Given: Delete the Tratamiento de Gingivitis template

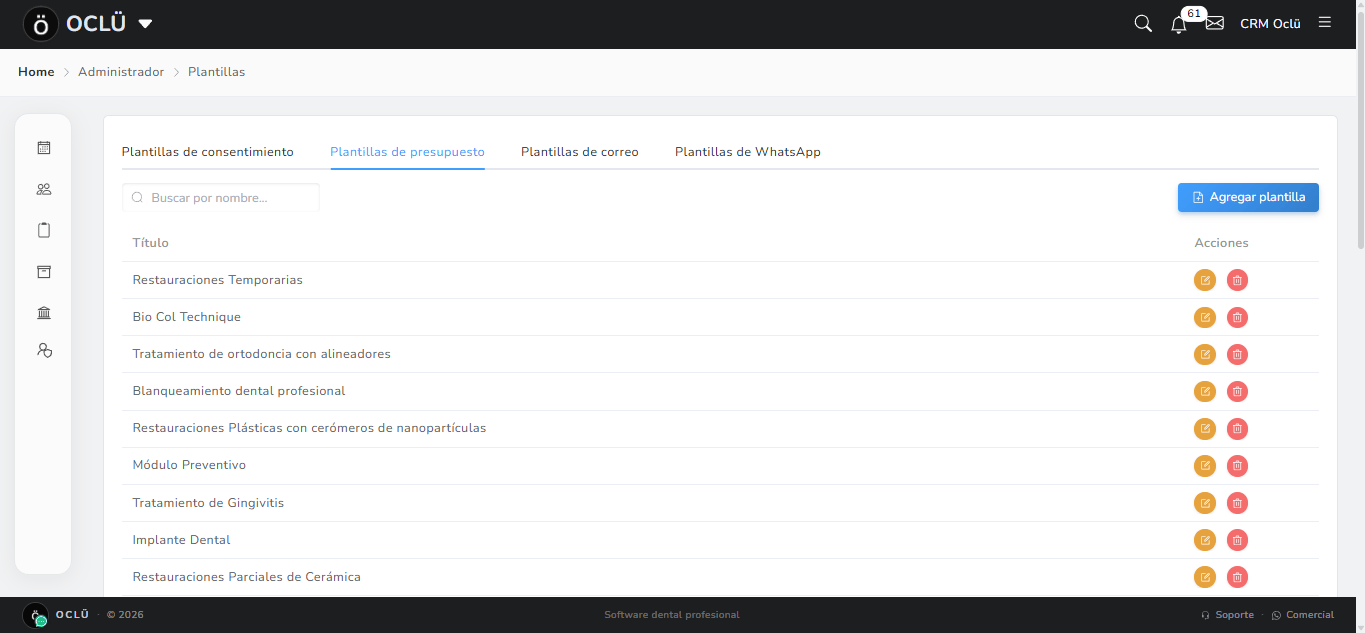Looking at the screenshot, I should click(1237, 503).
